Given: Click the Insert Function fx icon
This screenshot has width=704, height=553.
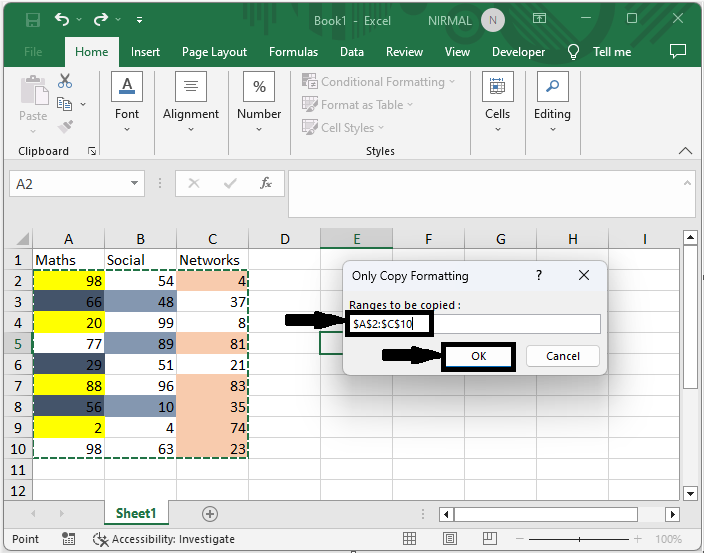Looking at the screenshot, I should click(x=266, y=183).
